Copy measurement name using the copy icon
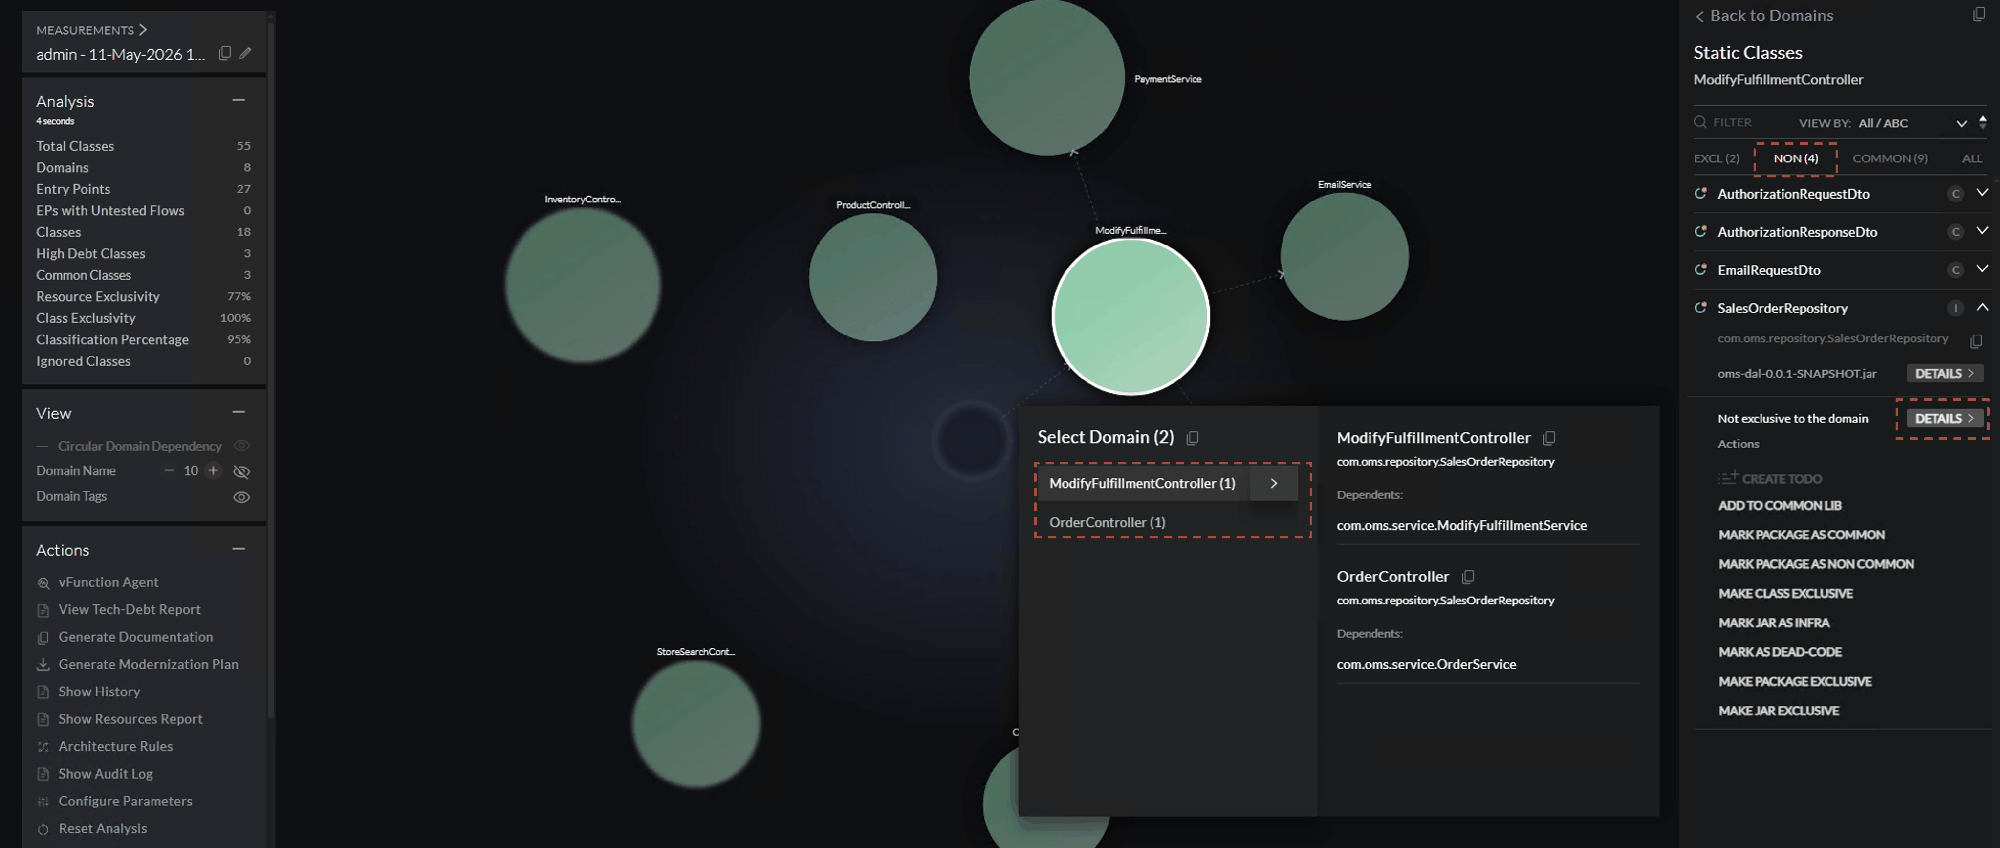The height and width of the screenshot is (848, 2000). pos(225,54)
